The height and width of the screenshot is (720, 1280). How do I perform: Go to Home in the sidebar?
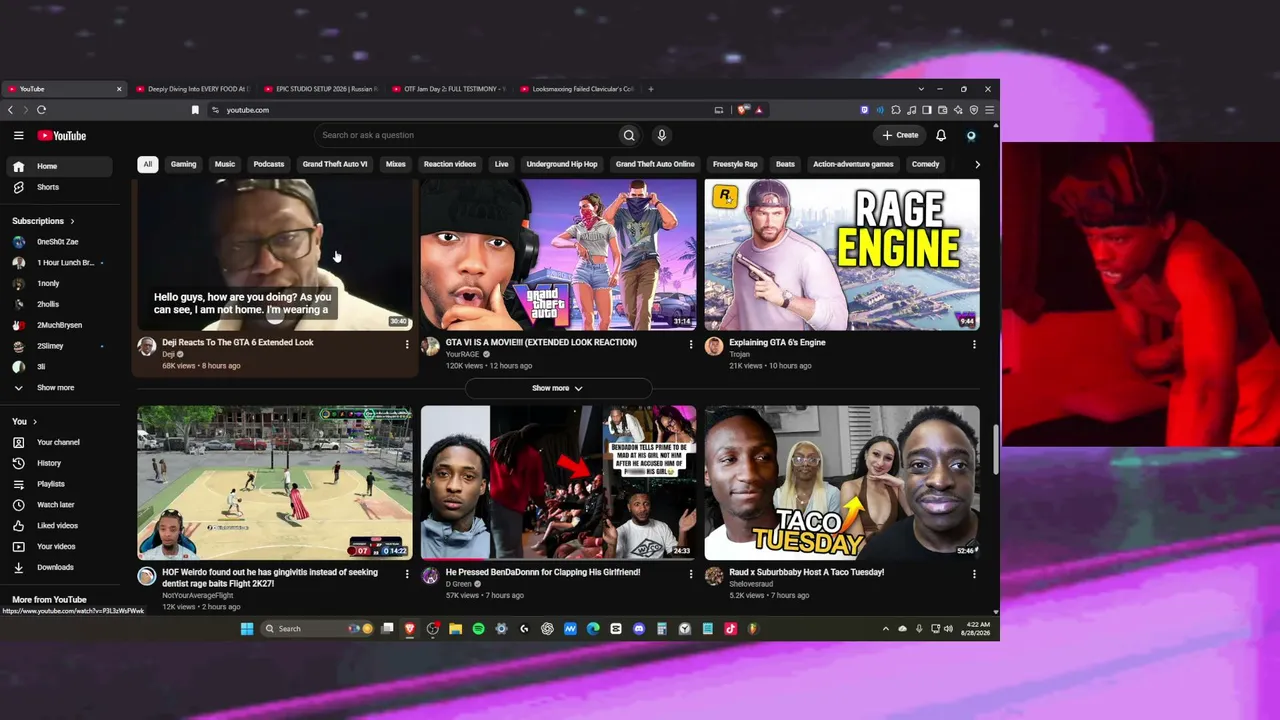click(62, 166)
